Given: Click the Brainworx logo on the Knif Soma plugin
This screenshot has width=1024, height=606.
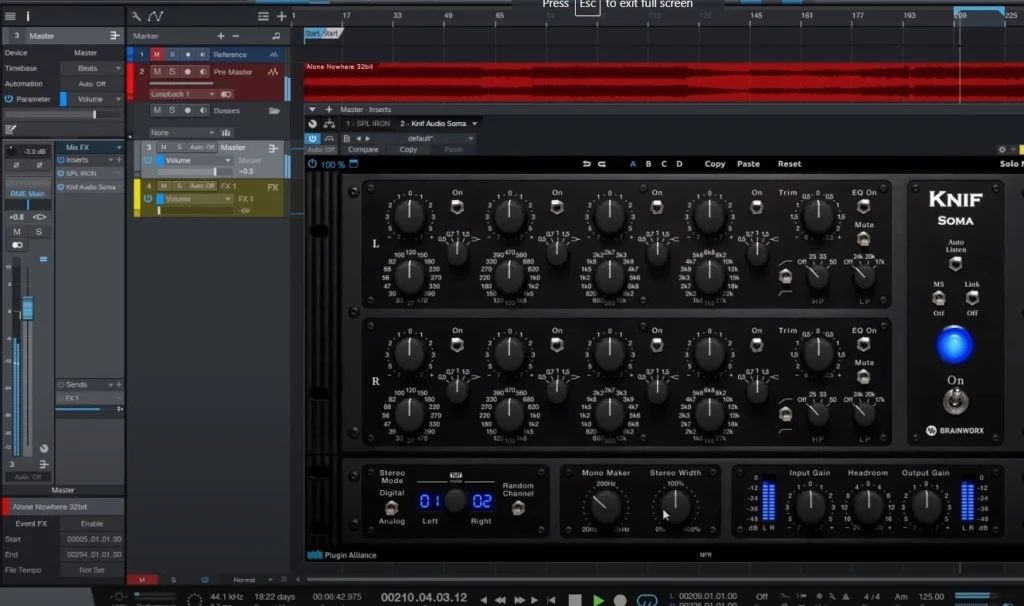Looking at the screenshot, I should 953,430.
